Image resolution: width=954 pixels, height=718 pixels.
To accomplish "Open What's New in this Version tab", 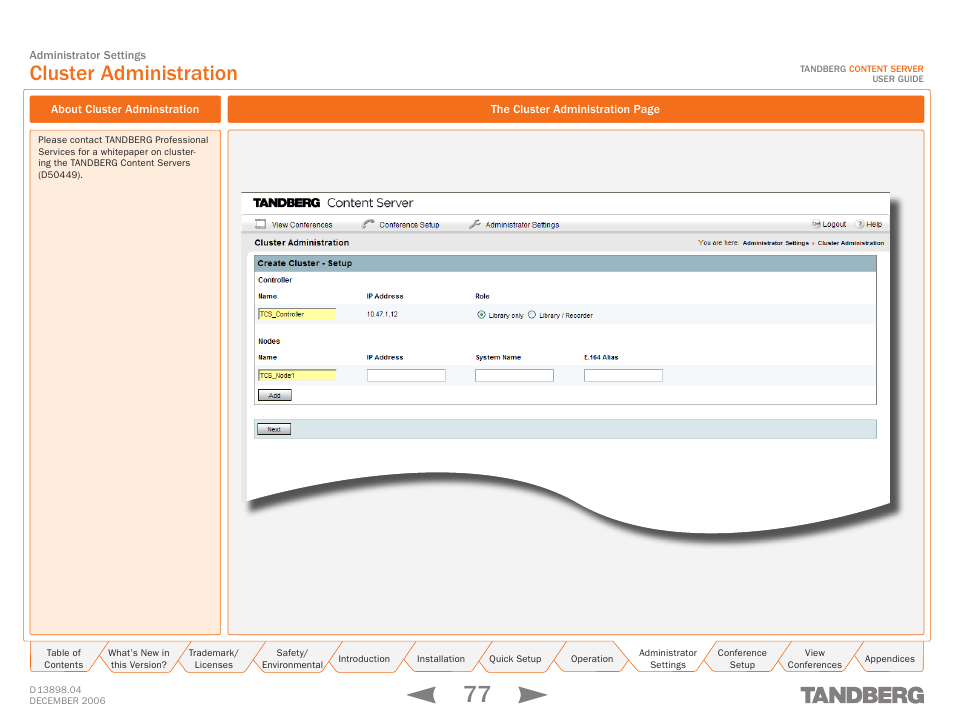I will 139,658.
